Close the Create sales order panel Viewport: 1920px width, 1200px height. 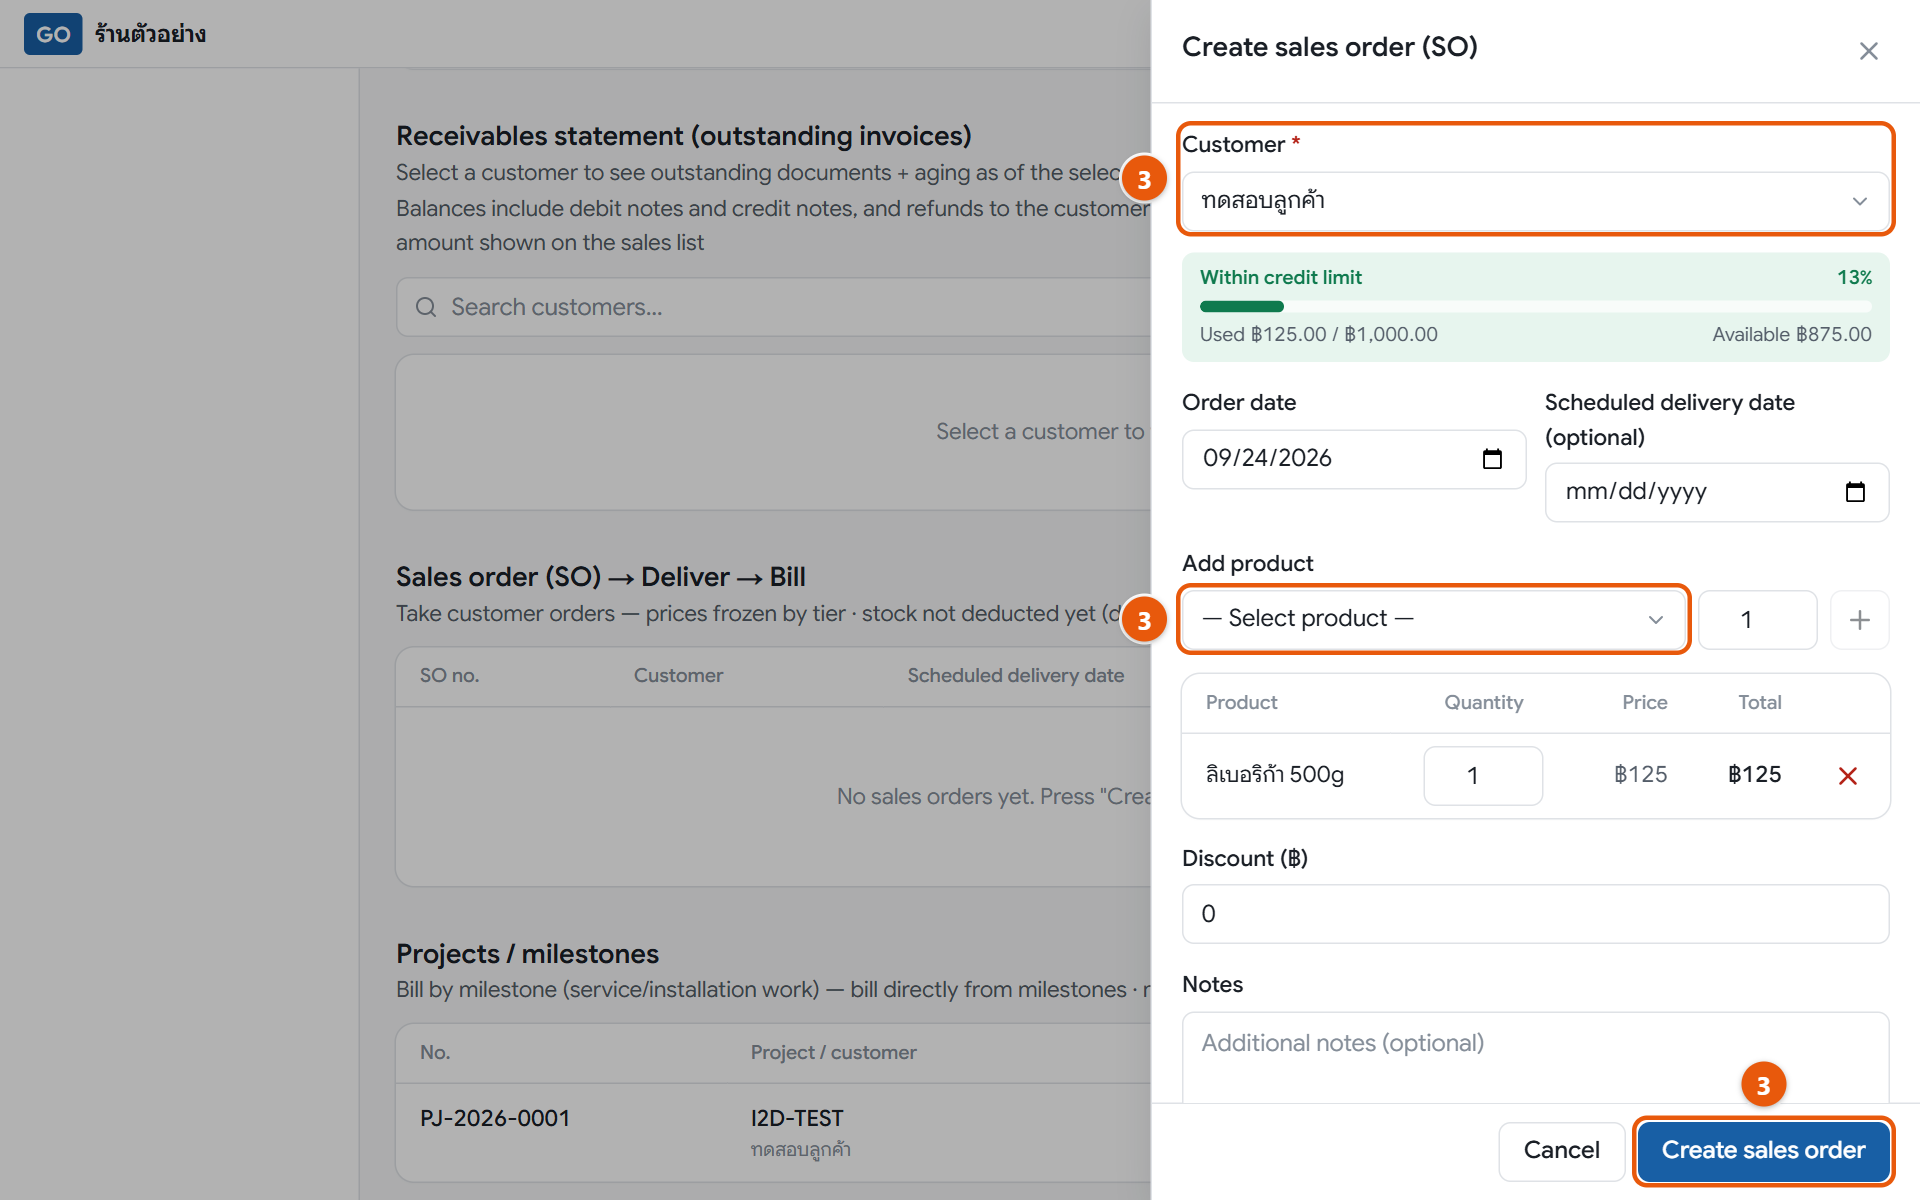(1868, 51)
